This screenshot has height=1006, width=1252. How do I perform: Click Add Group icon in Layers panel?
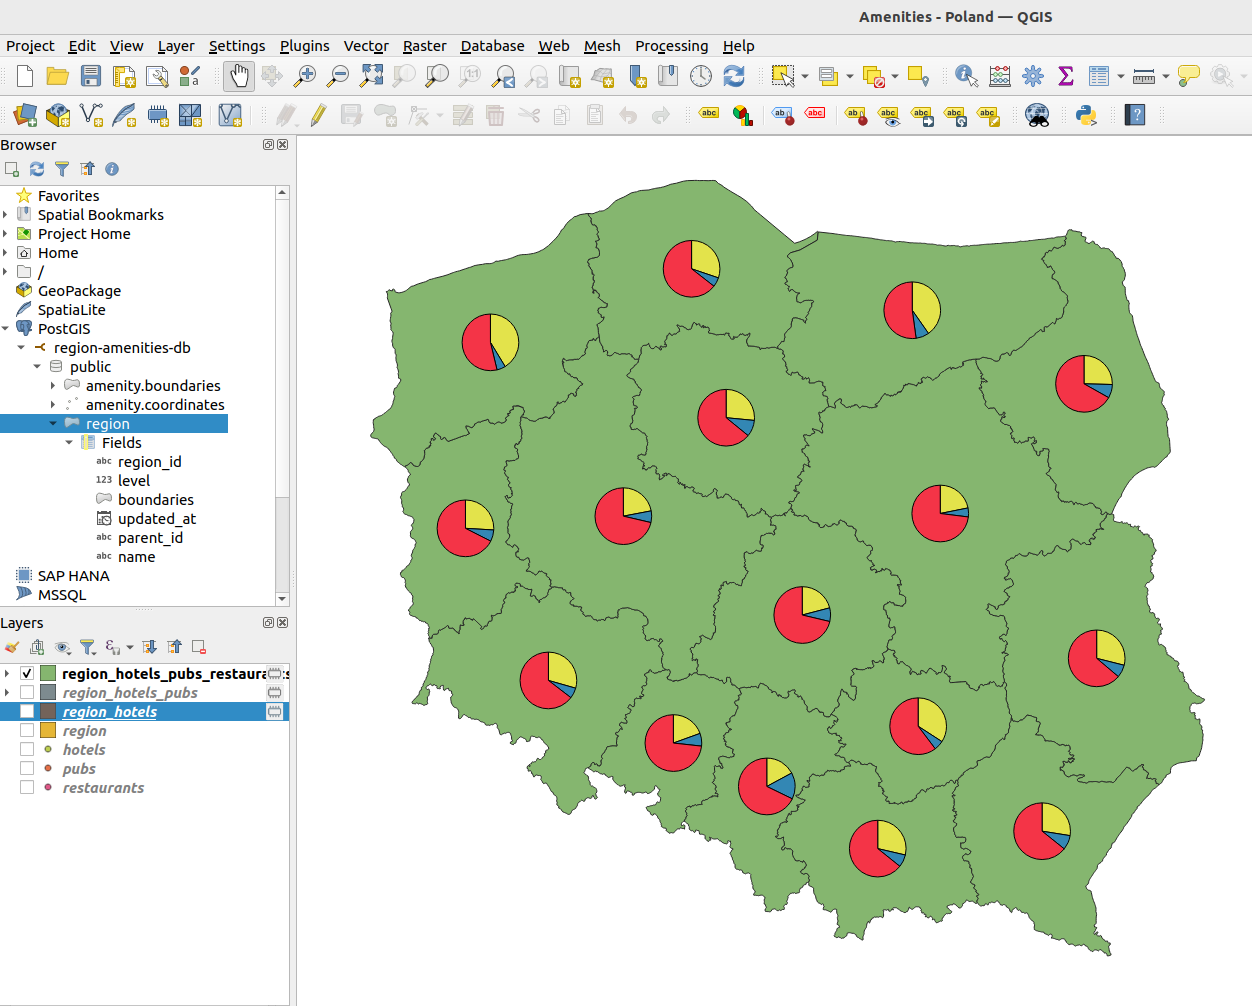(37, 647)
